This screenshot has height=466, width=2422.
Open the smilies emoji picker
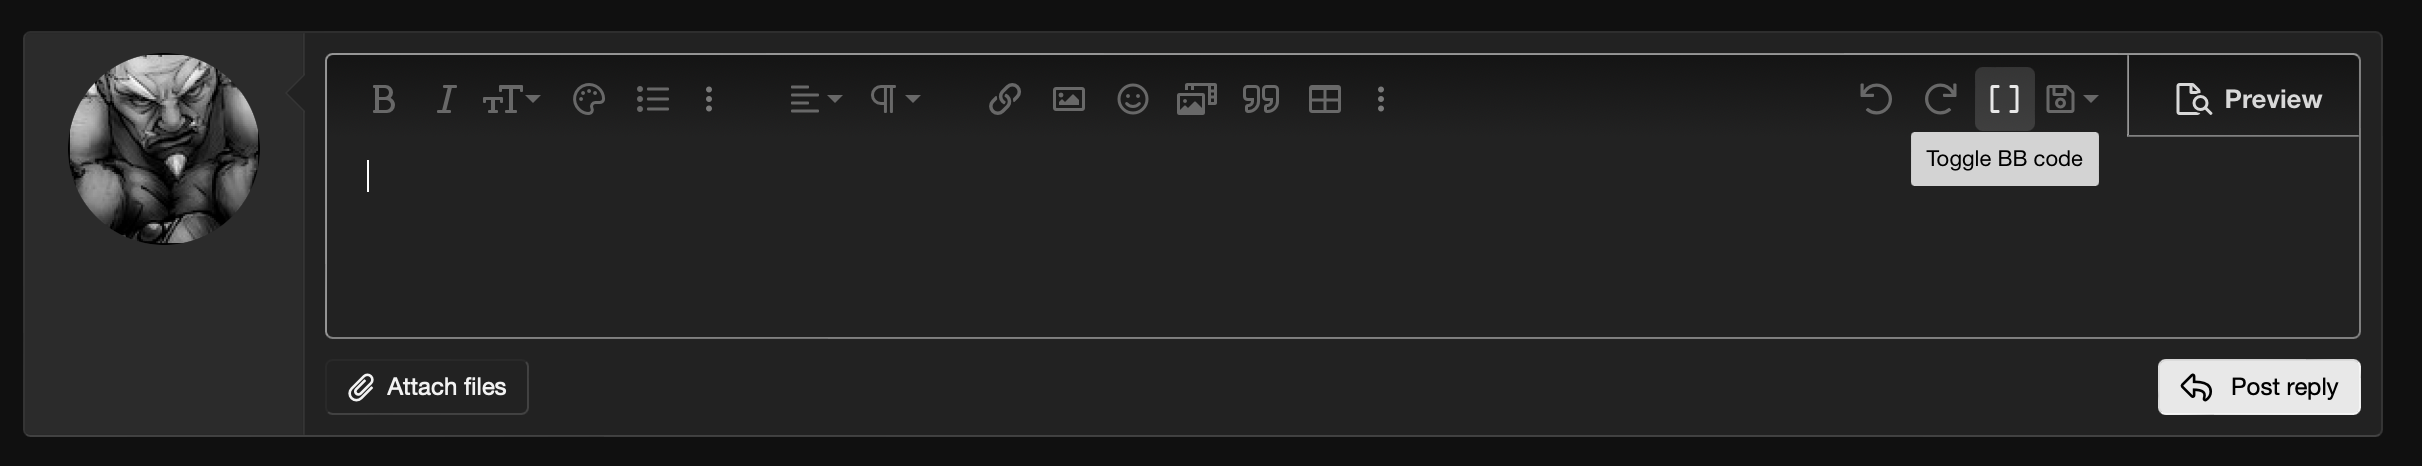coord(1132,99)
